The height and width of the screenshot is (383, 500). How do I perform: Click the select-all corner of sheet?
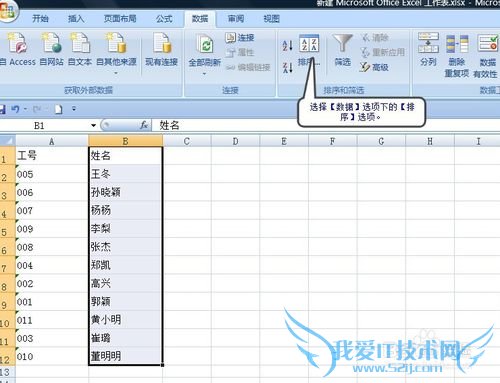click(8, 141)
